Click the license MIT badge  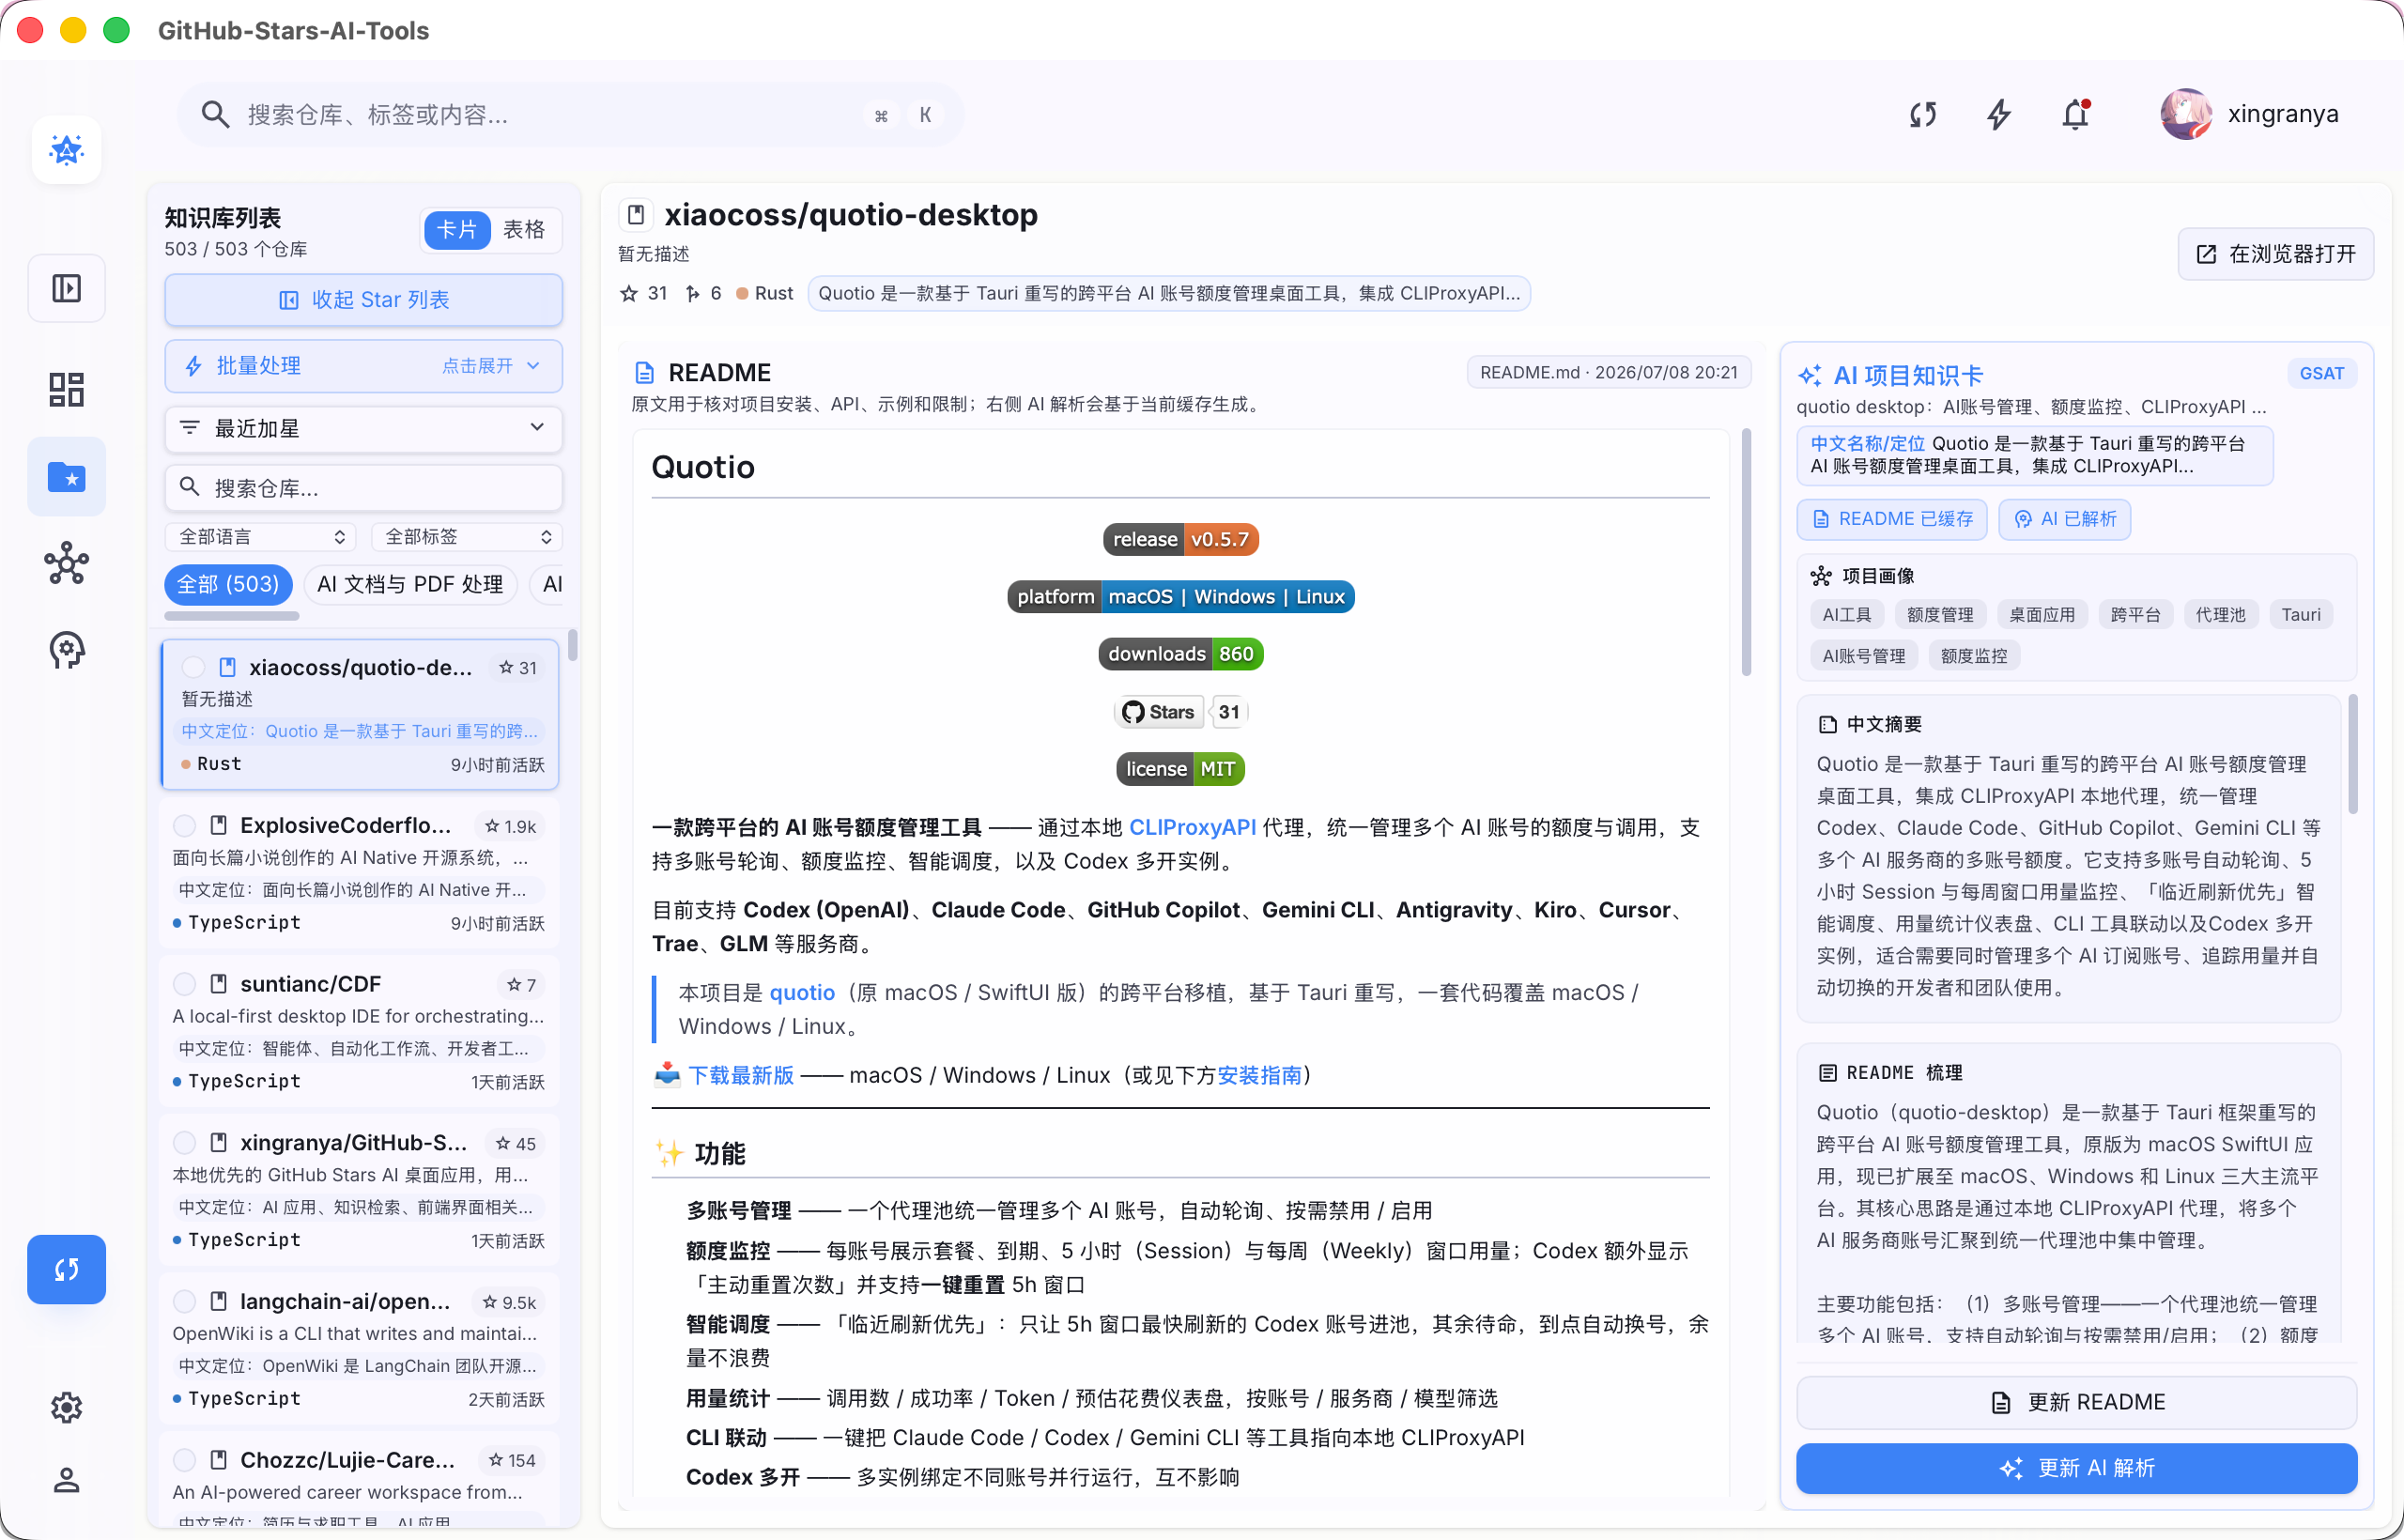tap(1180, 769)
